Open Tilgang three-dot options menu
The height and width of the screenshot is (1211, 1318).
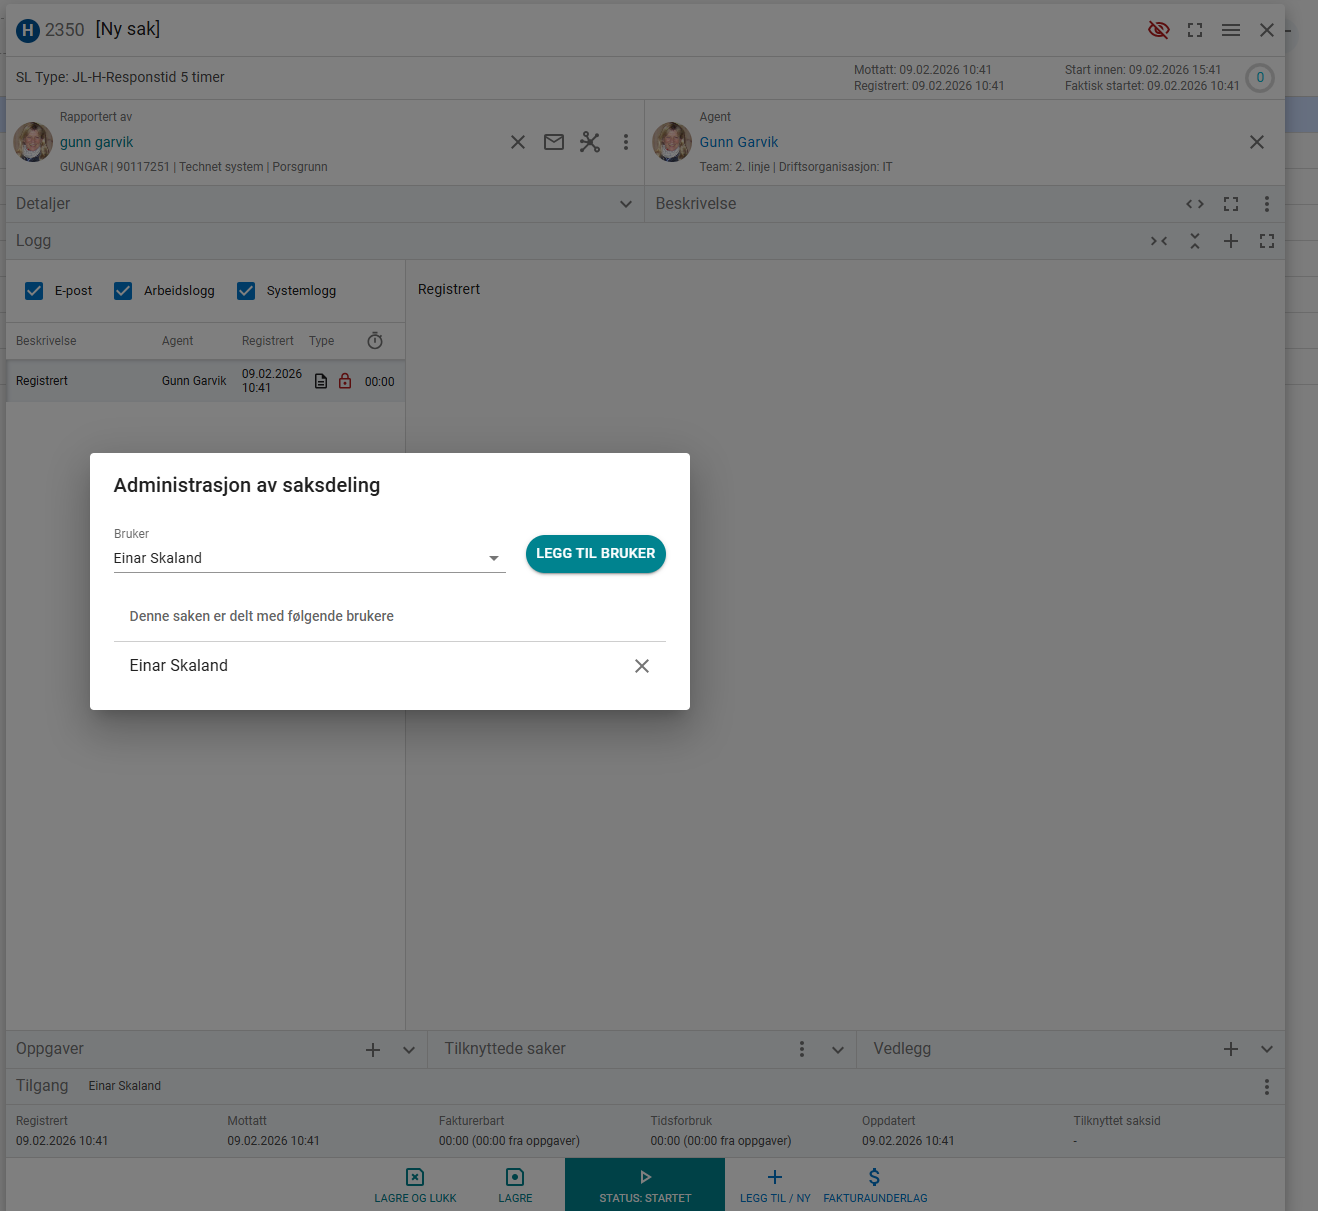[x=1267, y=1087]
